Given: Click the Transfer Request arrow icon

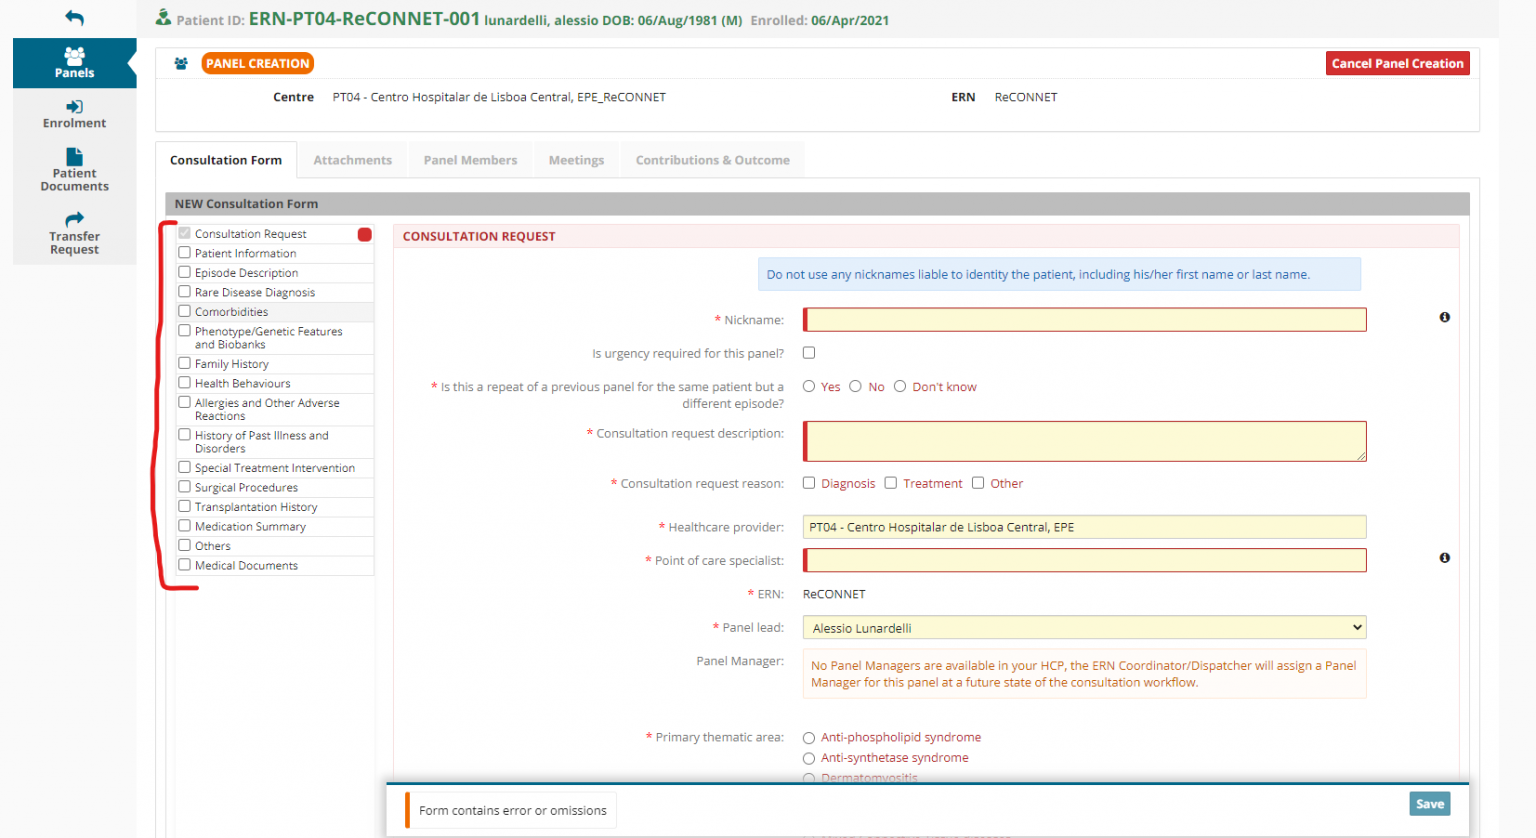Looking at the screenshot, I should (74, 220).
